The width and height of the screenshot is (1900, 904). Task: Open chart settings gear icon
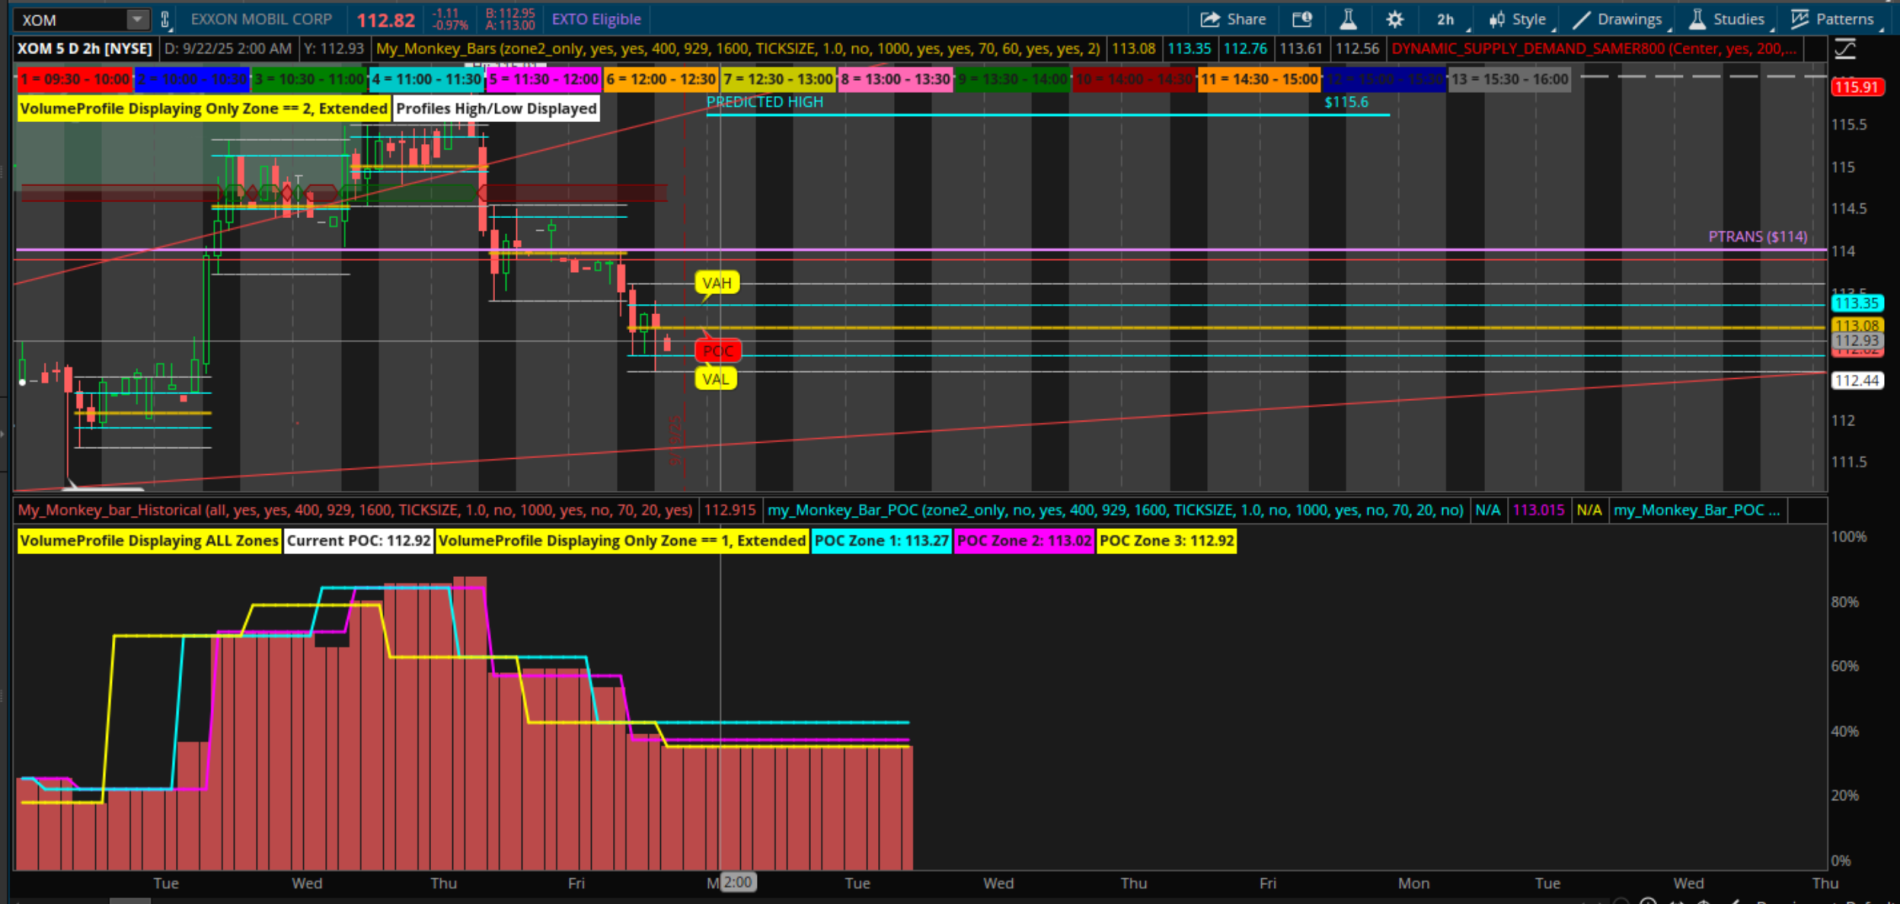point(1395,19)
